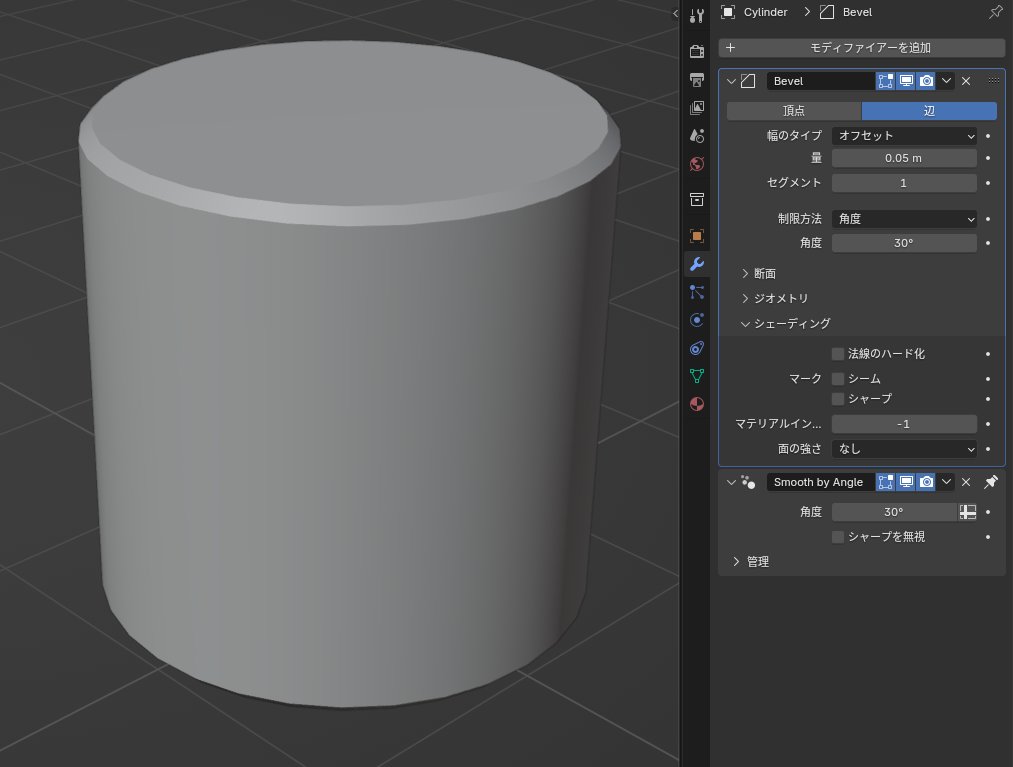Open 幅のタイプ dropdown (オフセット)
Image resolution: width=1013 pixels, height=767 pixels.
pos(904,136)
